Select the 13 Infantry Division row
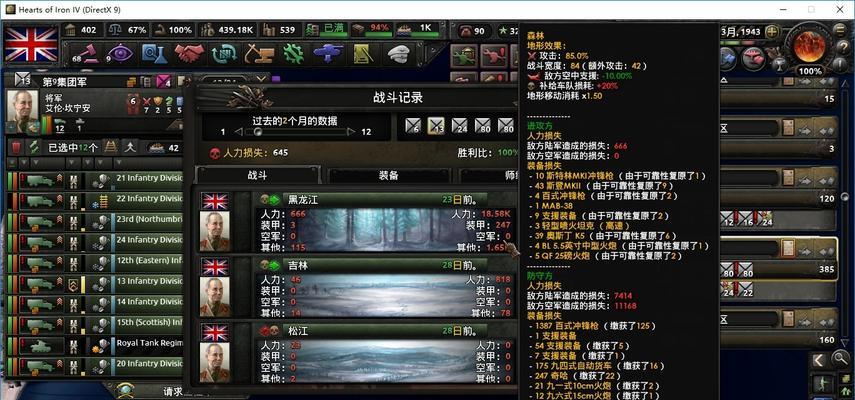This screenshot has width=855, height=400. point(94,283)
